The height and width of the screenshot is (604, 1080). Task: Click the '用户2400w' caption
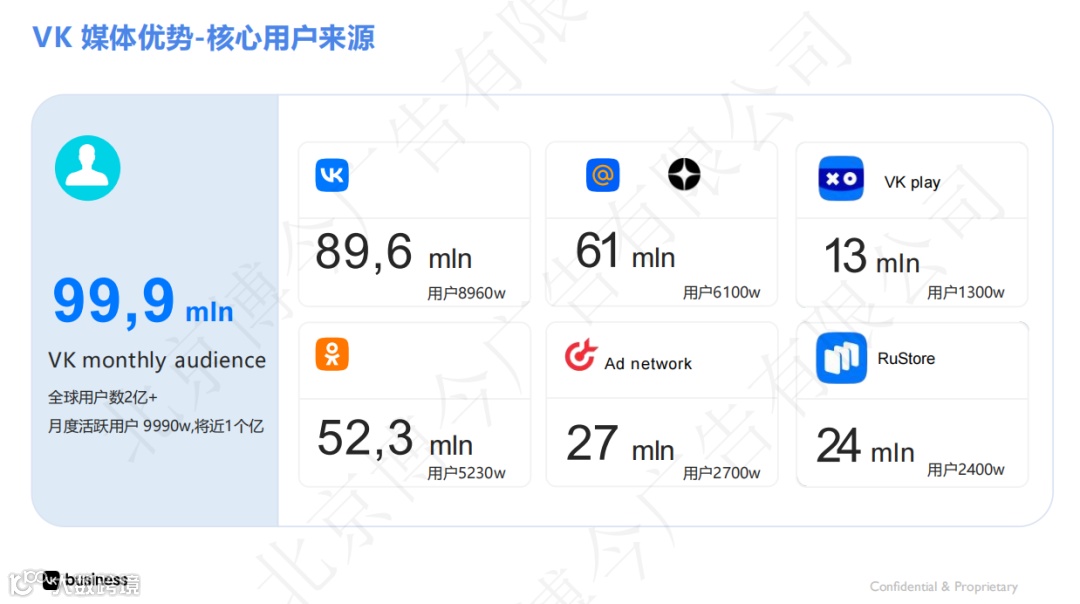[x=966, y=470]
